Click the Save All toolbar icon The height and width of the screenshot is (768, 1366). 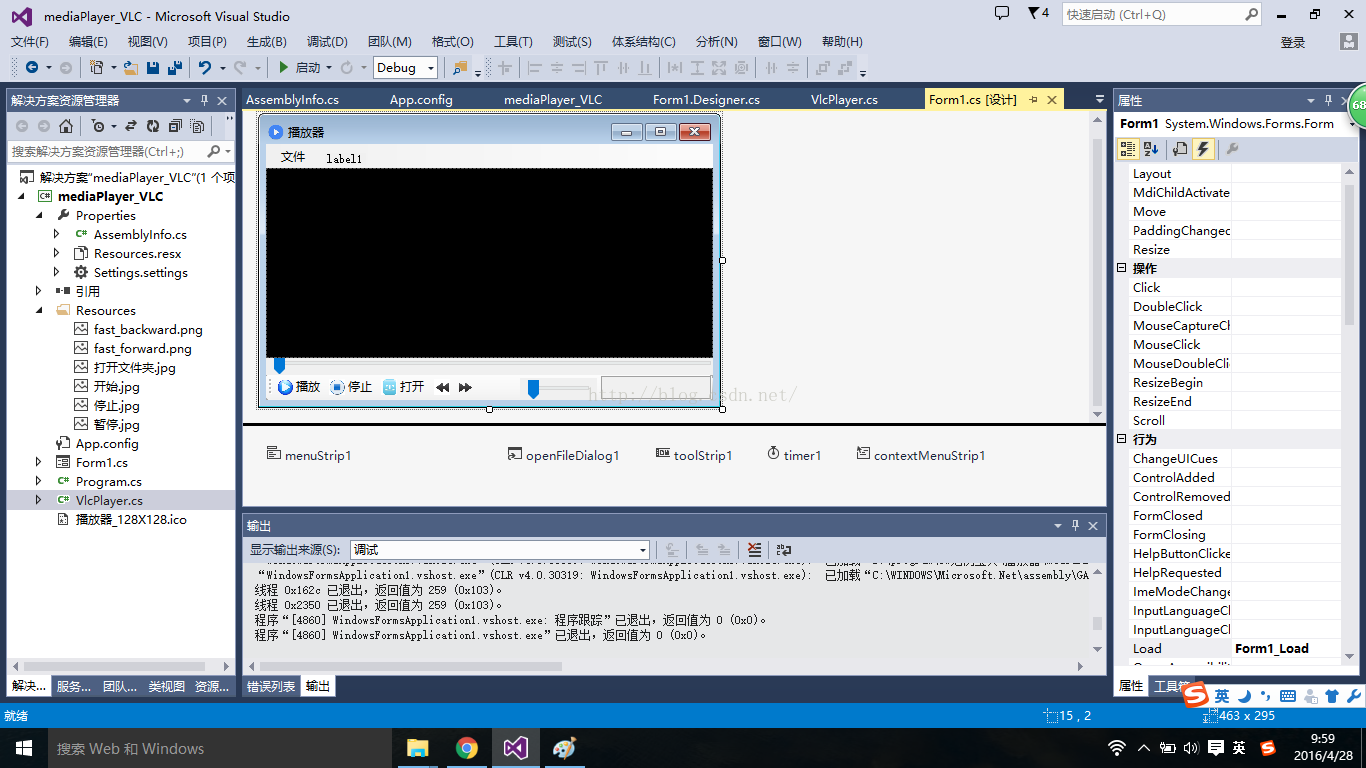click(x=175, y=67)
